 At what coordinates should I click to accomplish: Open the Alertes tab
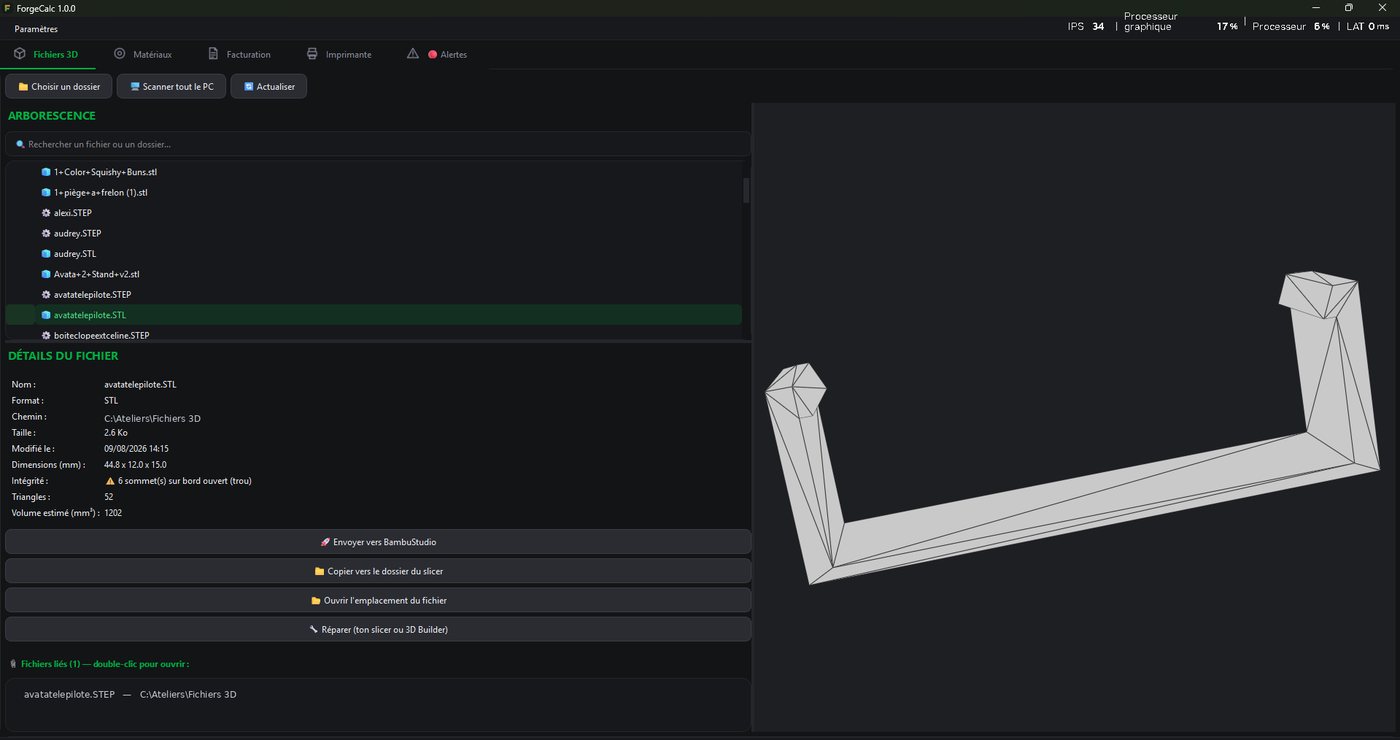[437, 54]
